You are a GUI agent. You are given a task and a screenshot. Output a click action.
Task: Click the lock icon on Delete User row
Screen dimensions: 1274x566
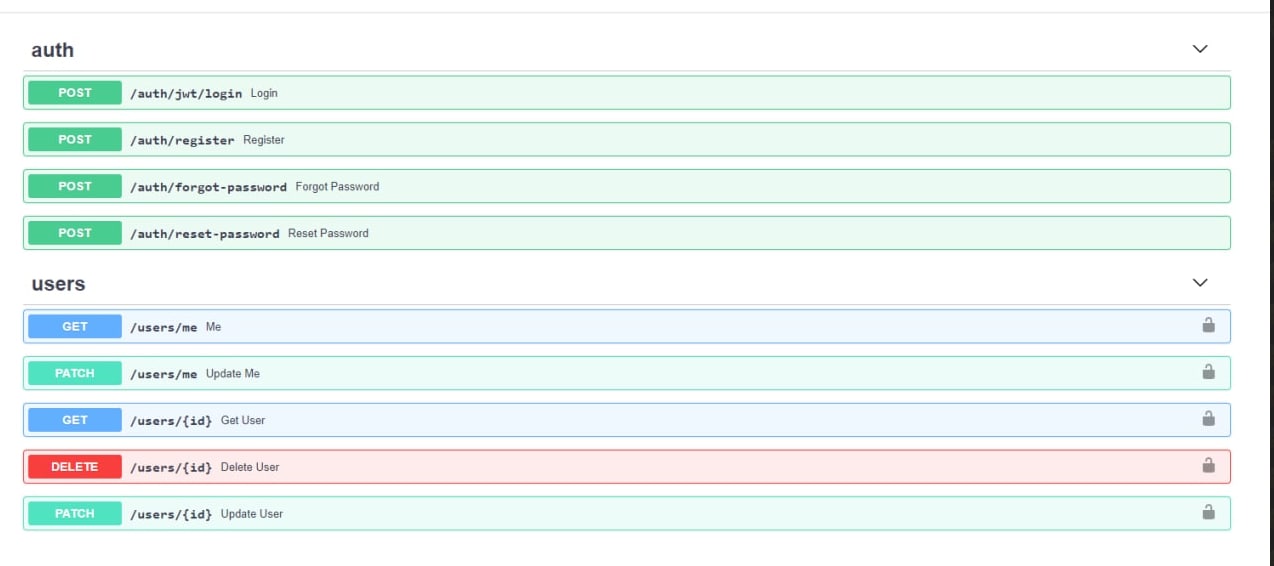[1208, 465]
